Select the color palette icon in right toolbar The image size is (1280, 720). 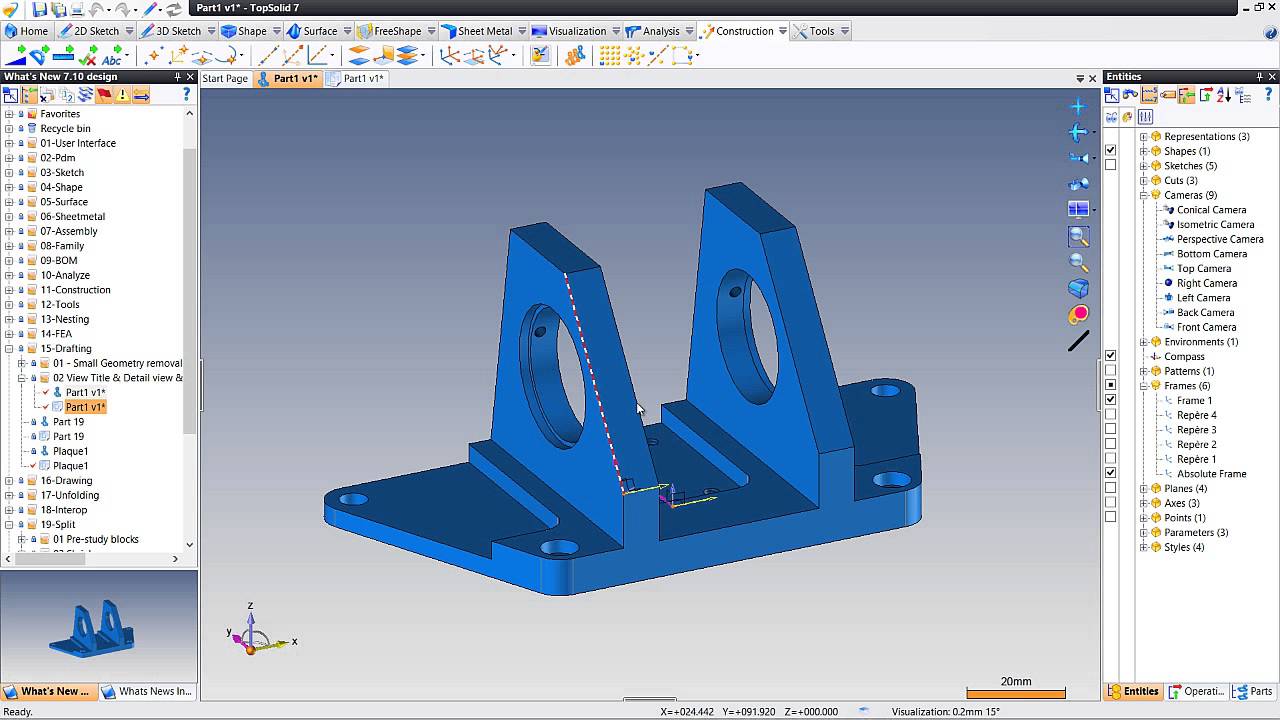1078,314
